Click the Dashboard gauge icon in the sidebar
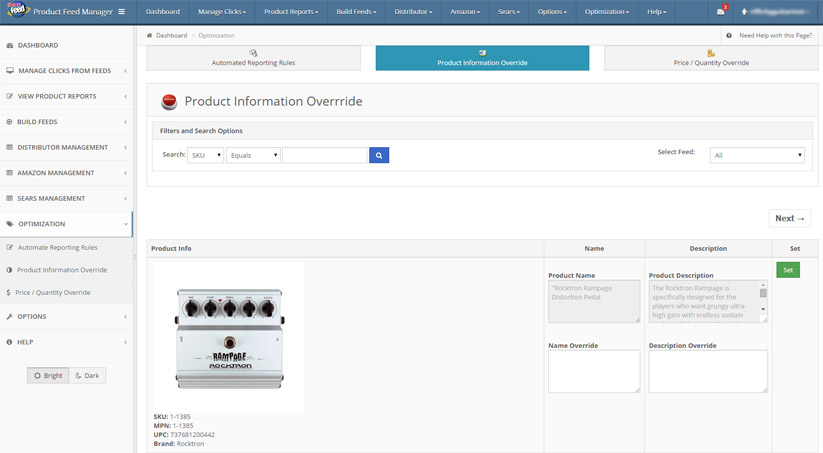Viewport: 823px width, 453px height. tap(9, 46)
